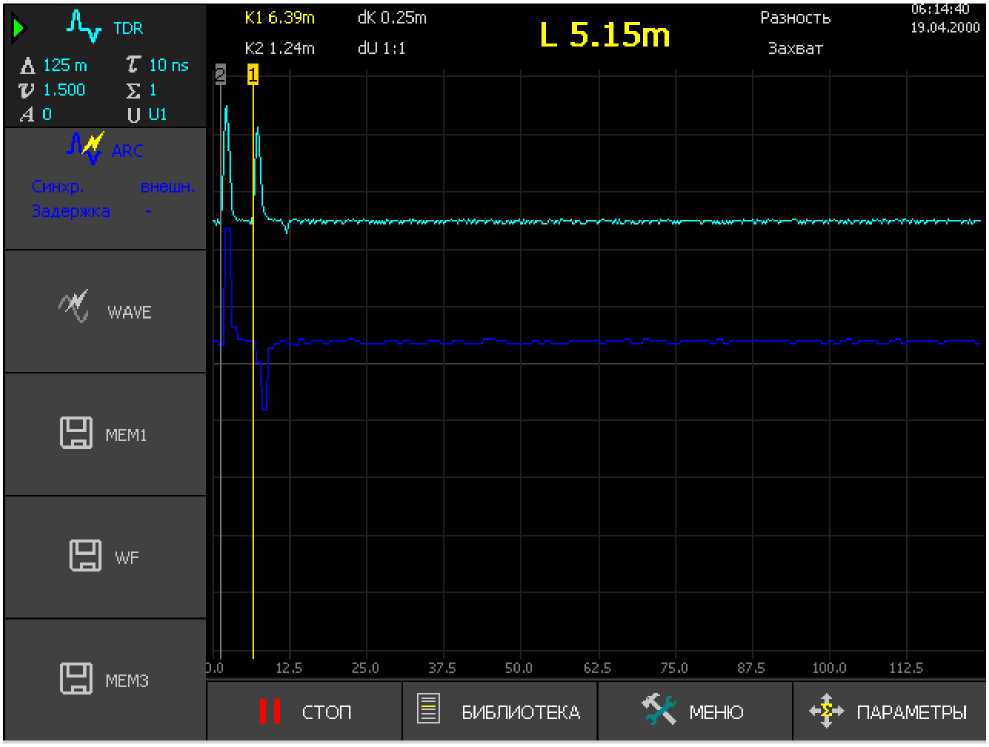Click the 12.5 axis tick label
Viewport: 989px width, 747px height.
(x=288, y=668)
